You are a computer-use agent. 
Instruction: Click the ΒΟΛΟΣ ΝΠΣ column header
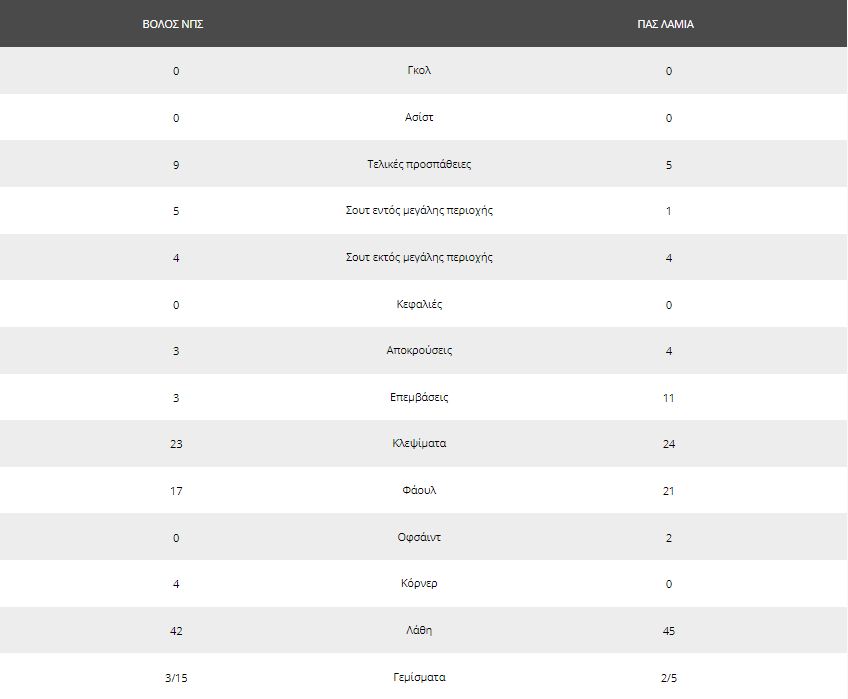173,24
